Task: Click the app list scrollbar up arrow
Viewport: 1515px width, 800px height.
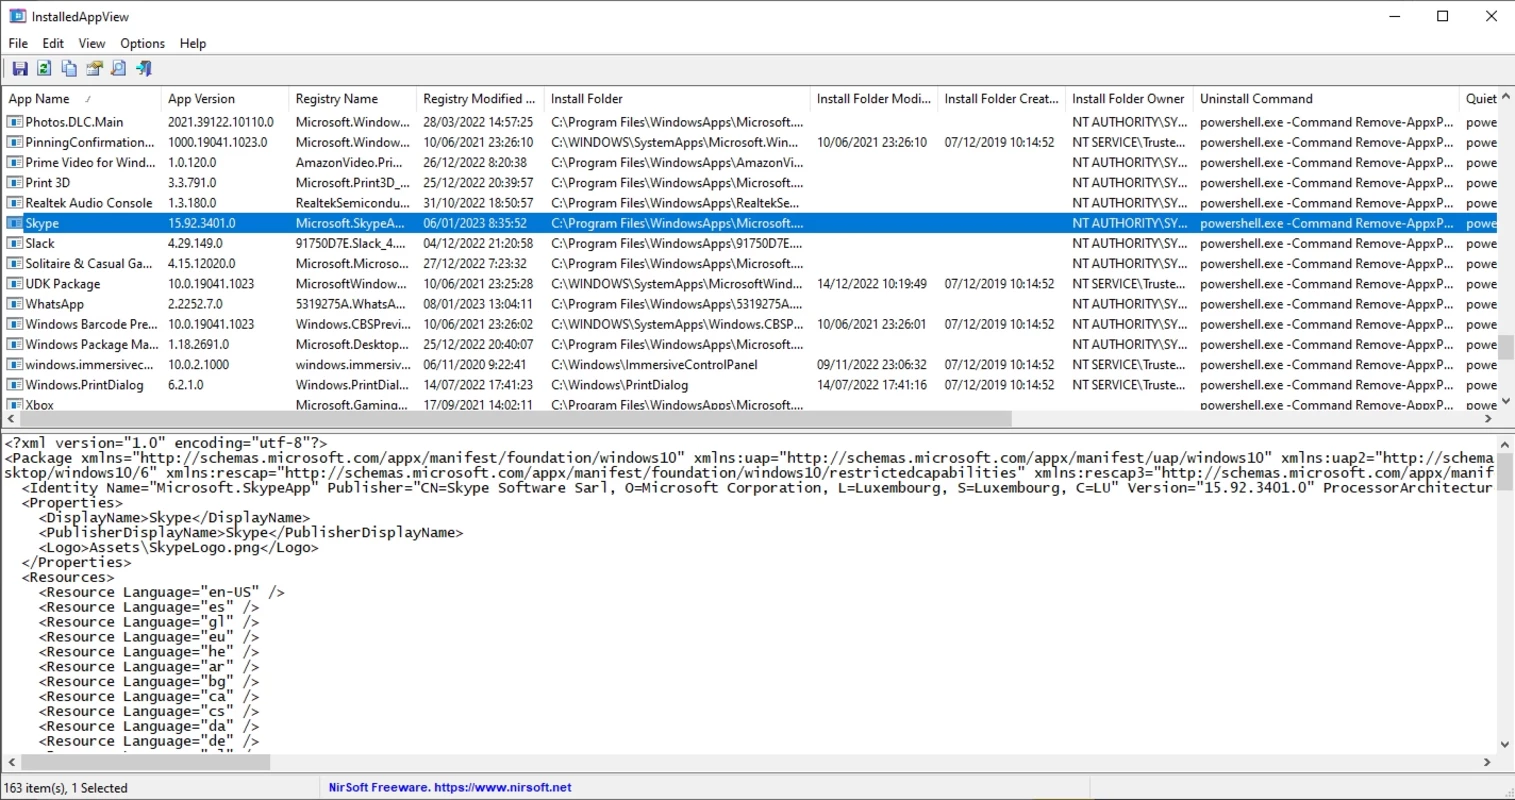Action: (1506, 98)
